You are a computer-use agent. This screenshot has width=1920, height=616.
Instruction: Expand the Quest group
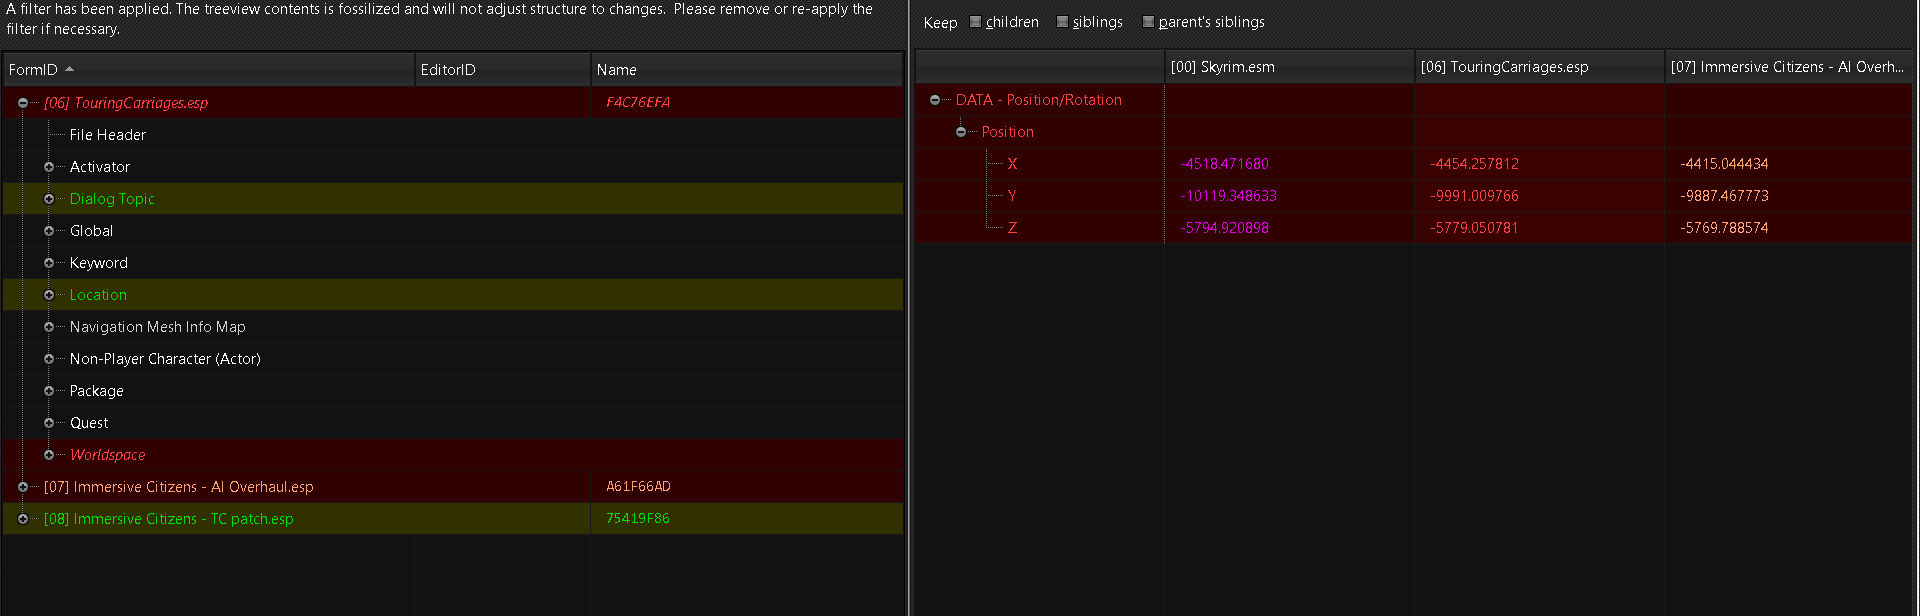[48, 423]
